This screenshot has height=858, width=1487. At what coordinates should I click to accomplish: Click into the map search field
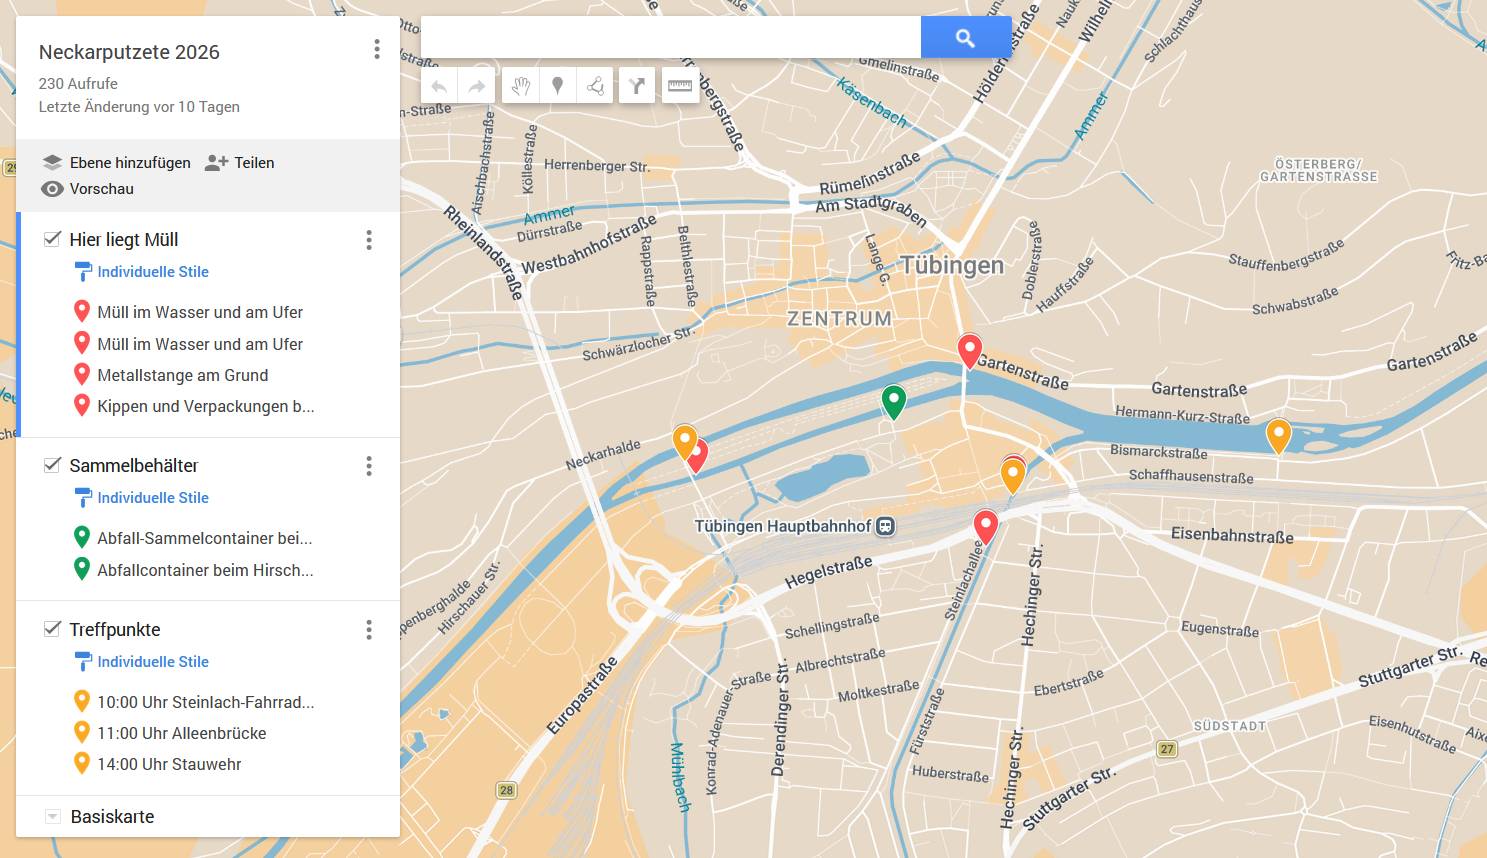tap(670, 38)
